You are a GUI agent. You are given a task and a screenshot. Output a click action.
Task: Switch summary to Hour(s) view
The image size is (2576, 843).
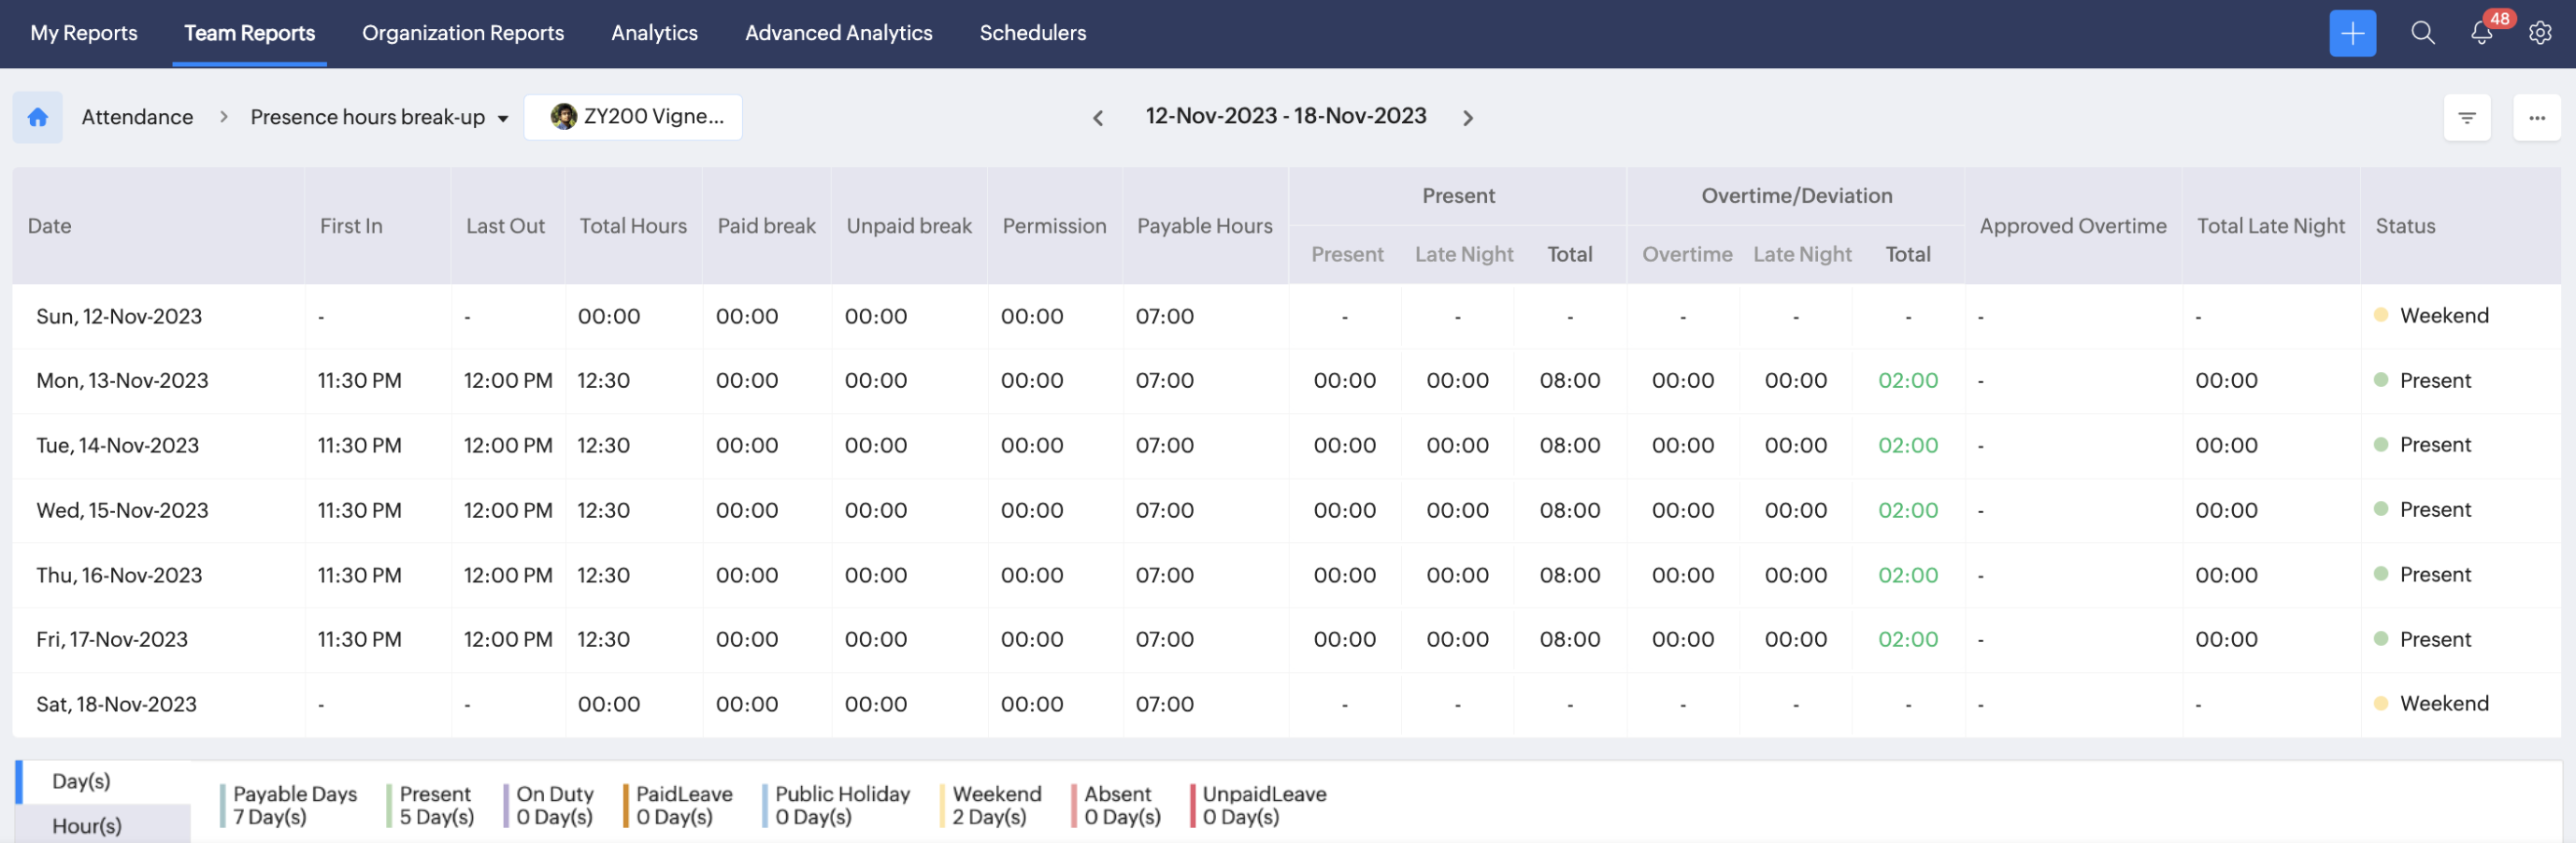87,825
